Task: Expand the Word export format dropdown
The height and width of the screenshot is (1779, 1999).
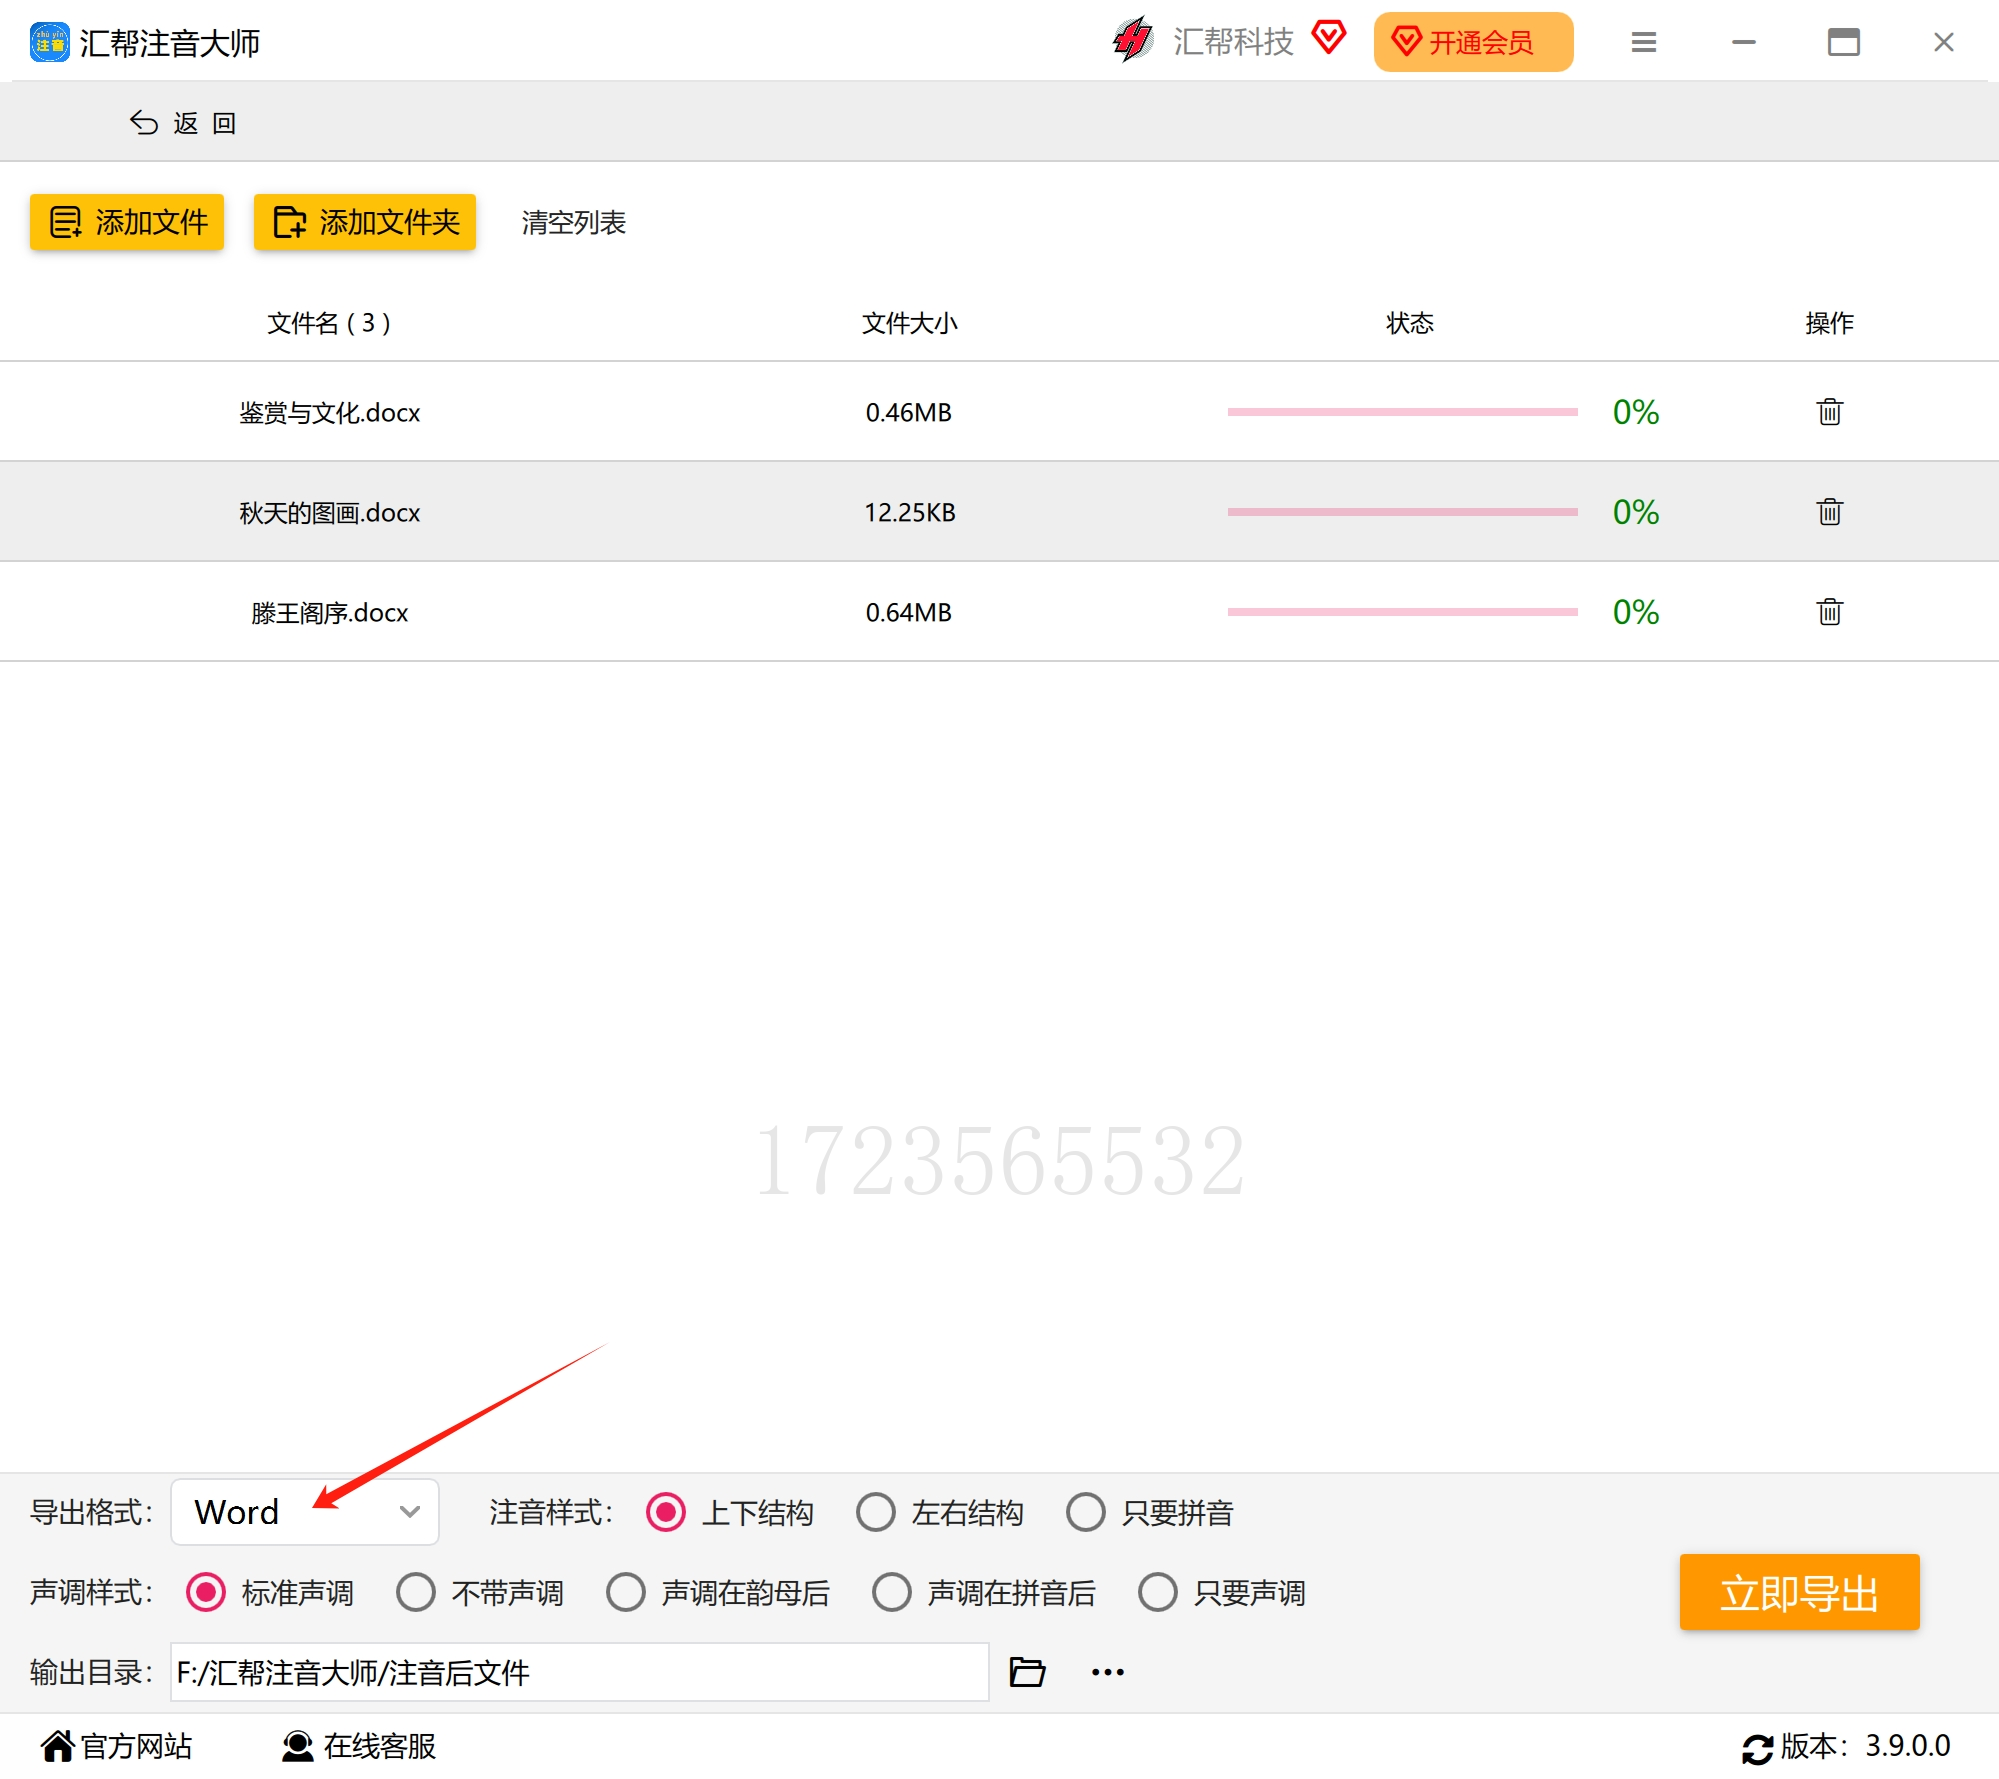Action: coord(305,1512)
